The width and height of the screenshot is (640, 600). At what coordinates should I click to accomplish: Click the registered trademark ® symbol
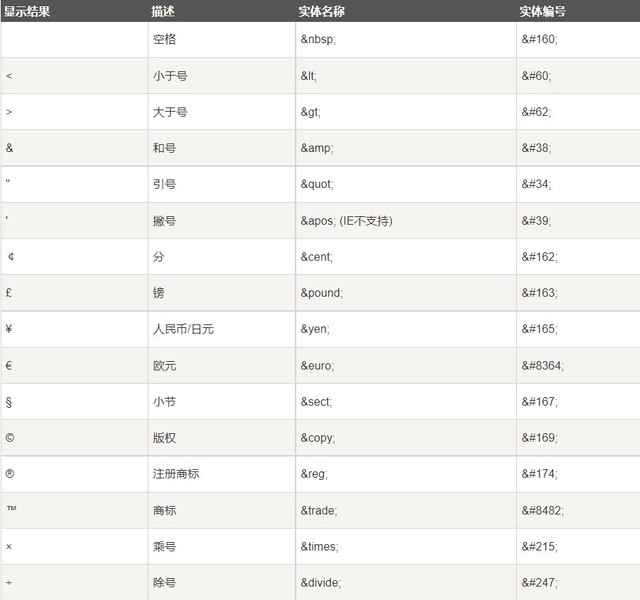pos(10,473)
